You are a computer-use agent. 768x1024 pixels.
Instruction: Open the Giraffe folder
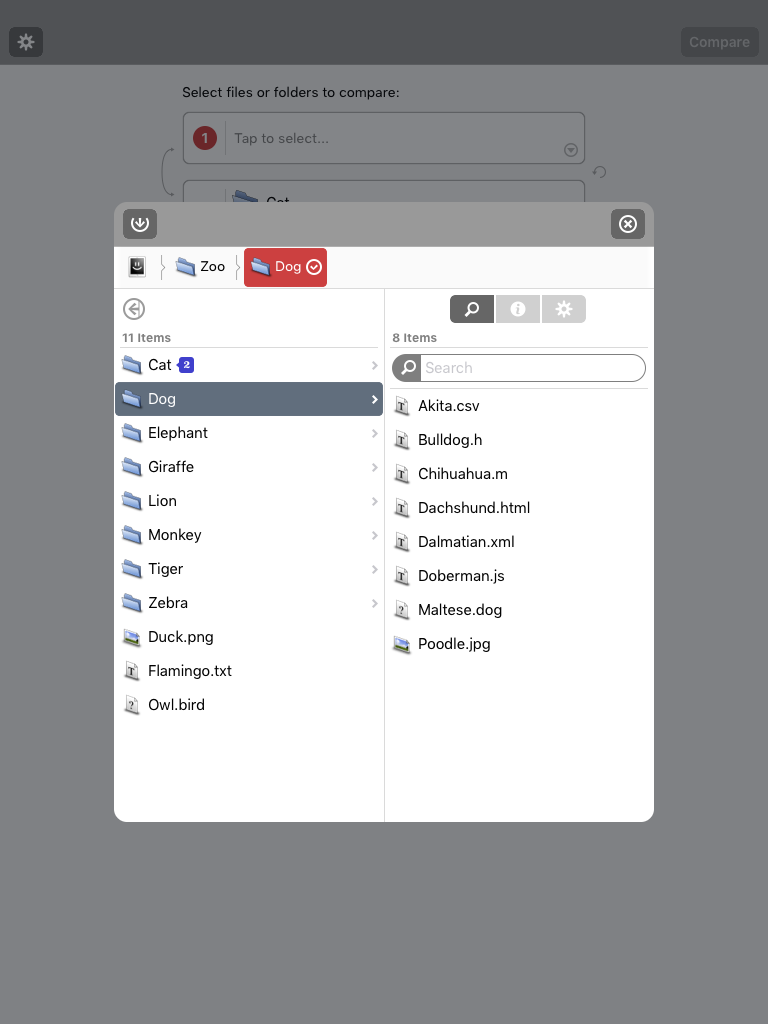[x=249, y=467]
